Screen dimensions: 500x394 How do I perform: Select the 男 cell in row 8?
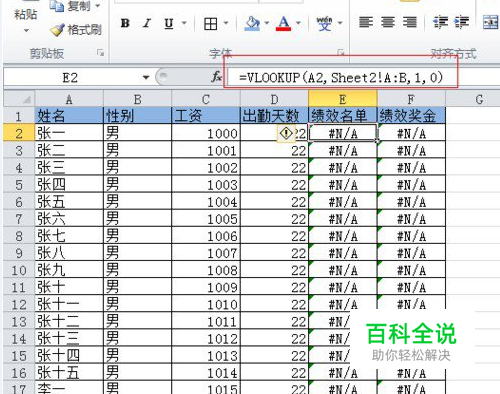pyautogui.click(x=137, y=236)
